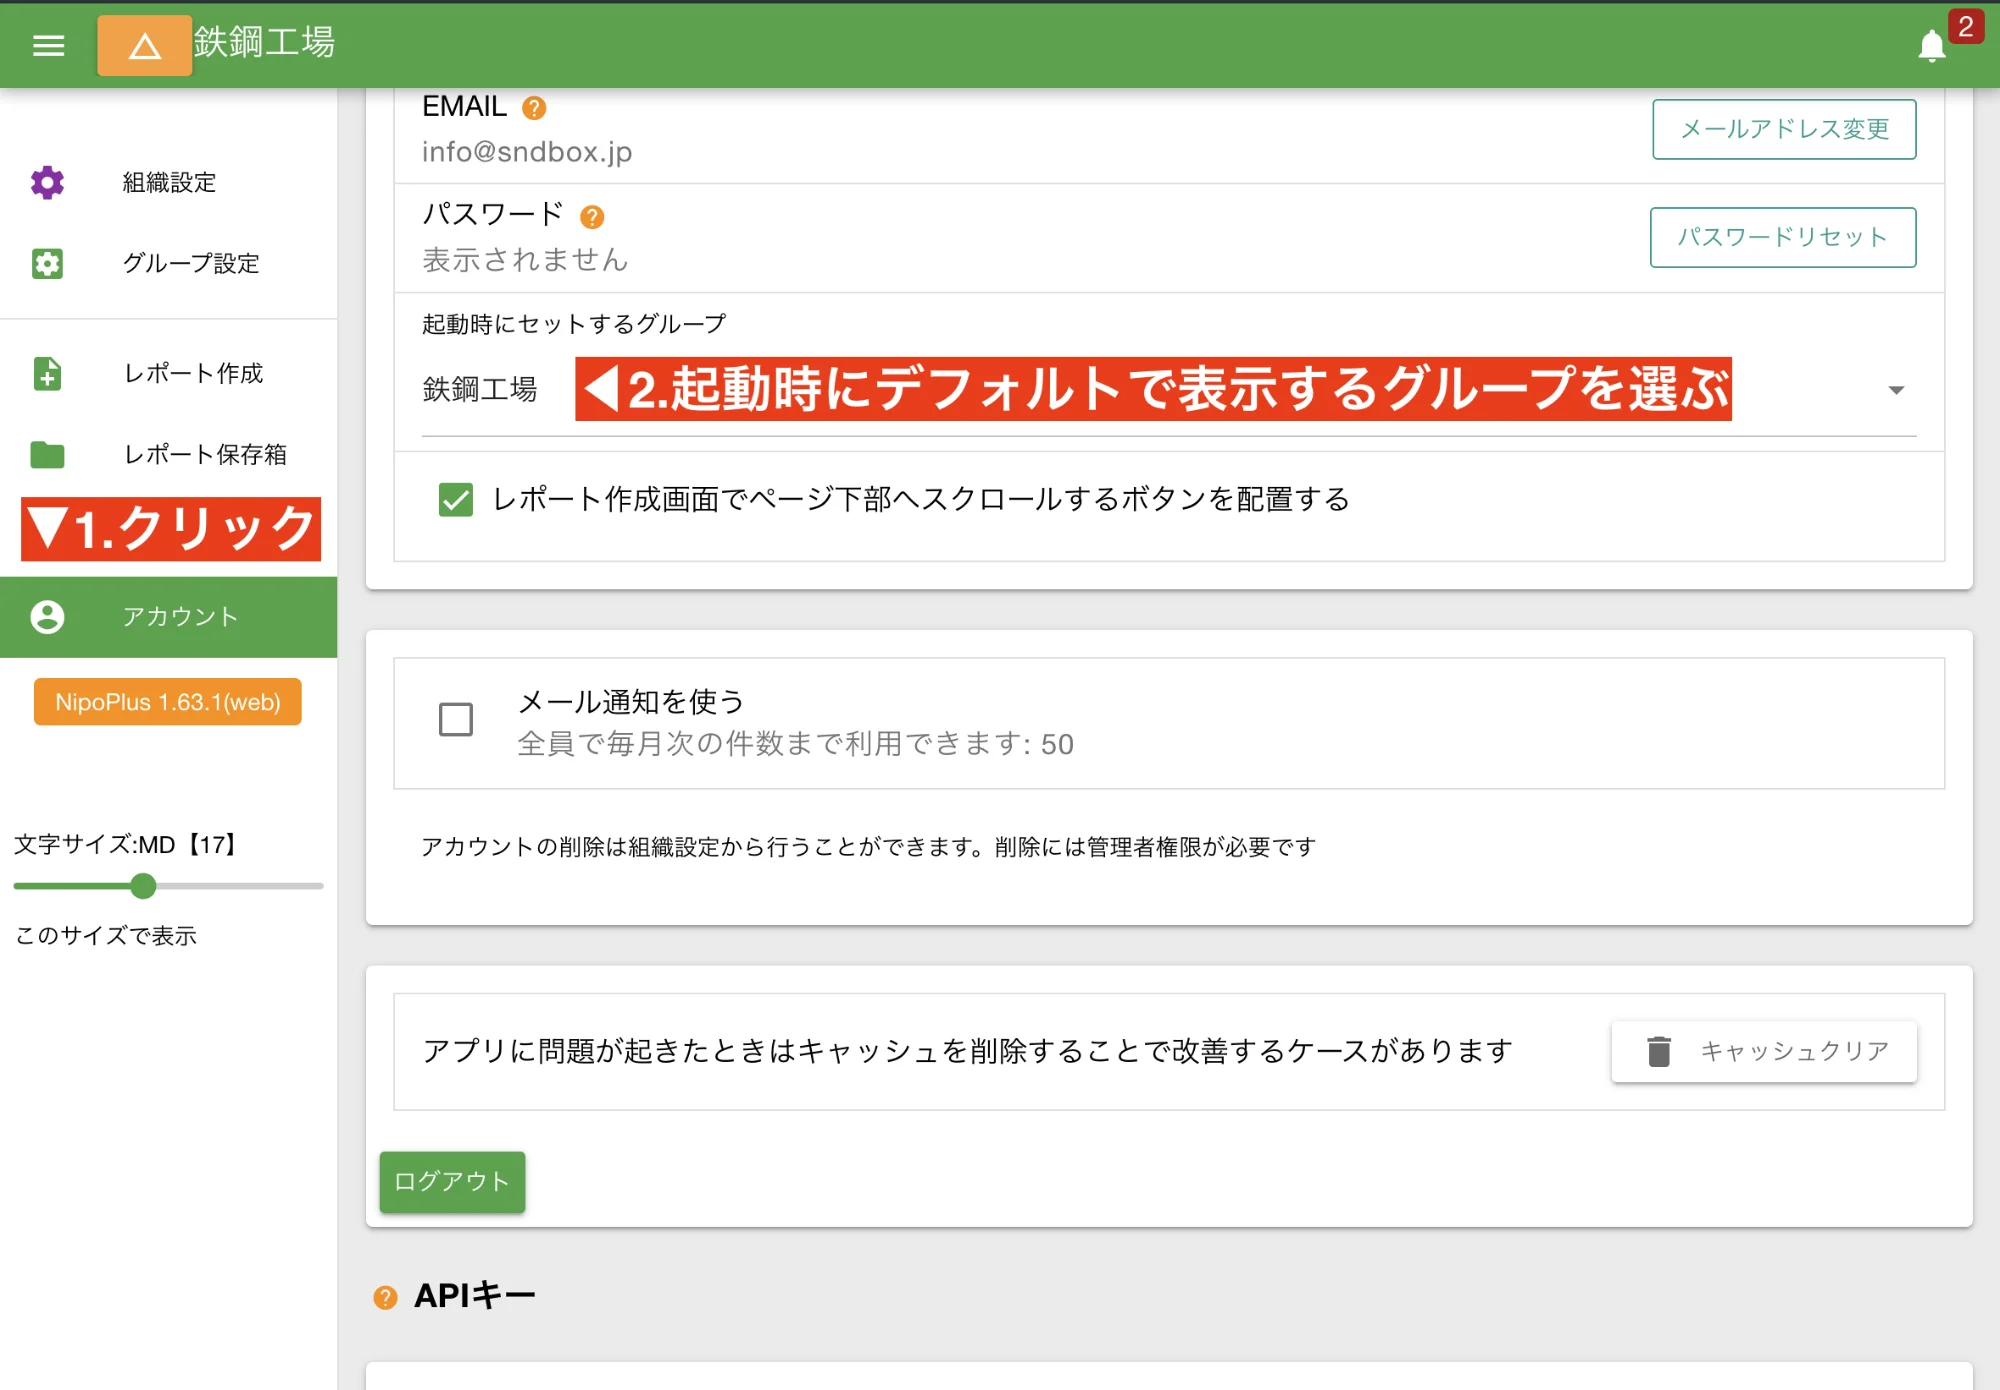Screen dimensions: 2000x1390
Task: Select the レポート保存箱 sidebar menu item
Action: (x=205, y=455)
